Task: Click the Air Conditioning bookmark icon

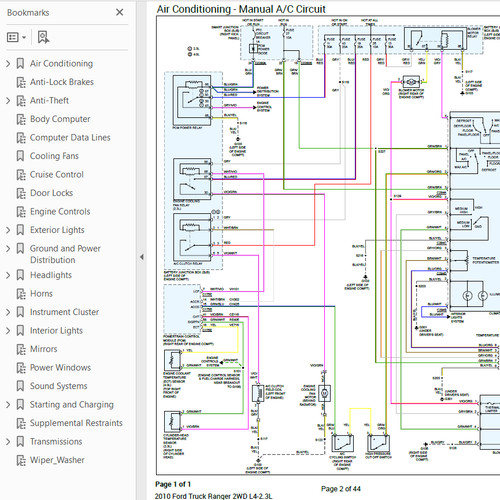Action: 20,63
